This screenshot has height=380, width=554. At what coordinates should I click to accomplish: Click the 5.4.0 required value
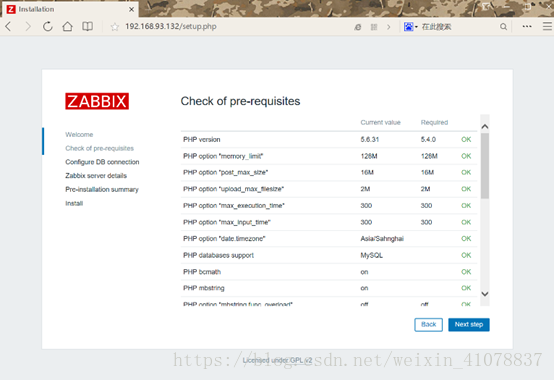point(428,139)
